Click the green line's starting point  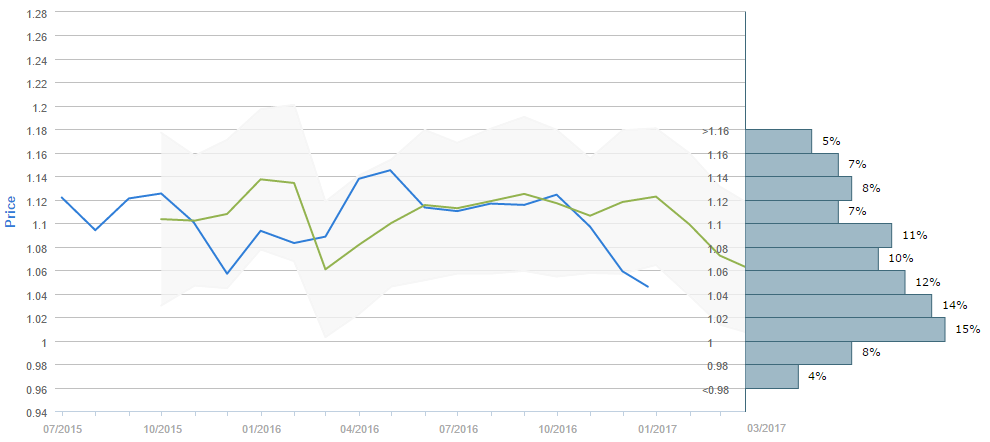pyautogui.click(x=161, y=218)
